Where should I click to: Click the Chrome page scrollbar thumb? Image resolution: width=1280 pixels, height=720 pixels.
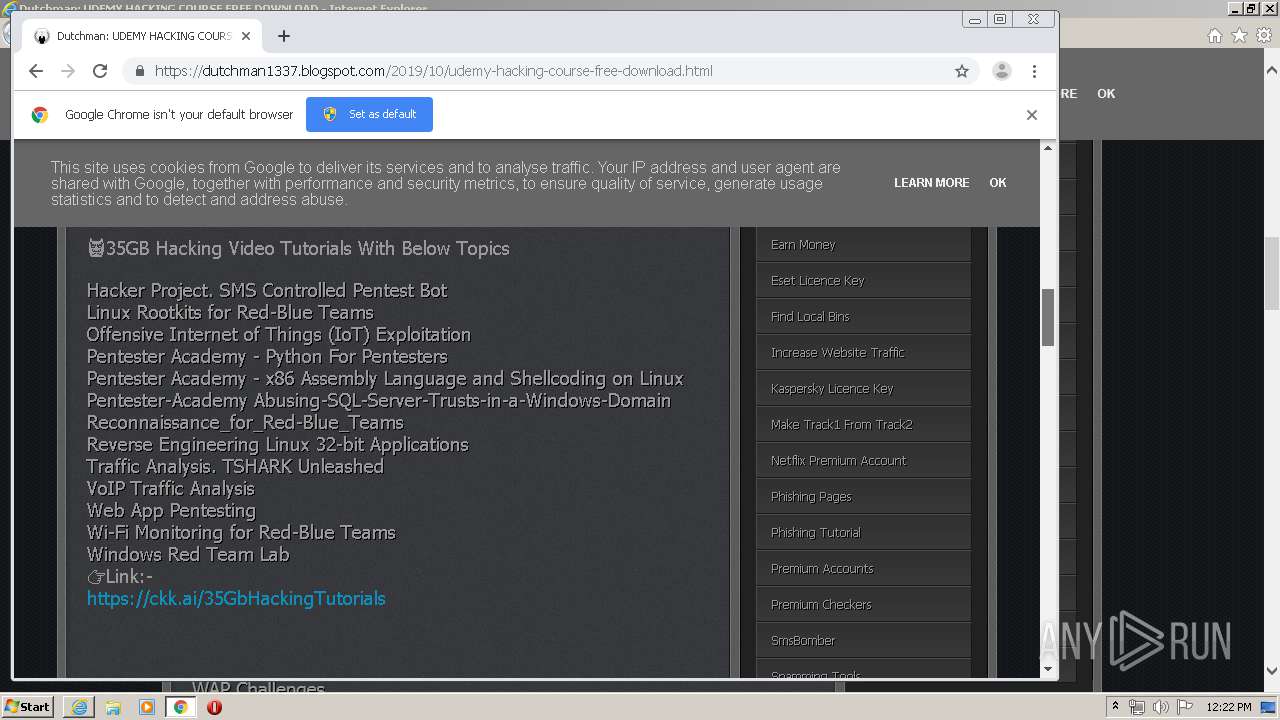click(1048, 318)
